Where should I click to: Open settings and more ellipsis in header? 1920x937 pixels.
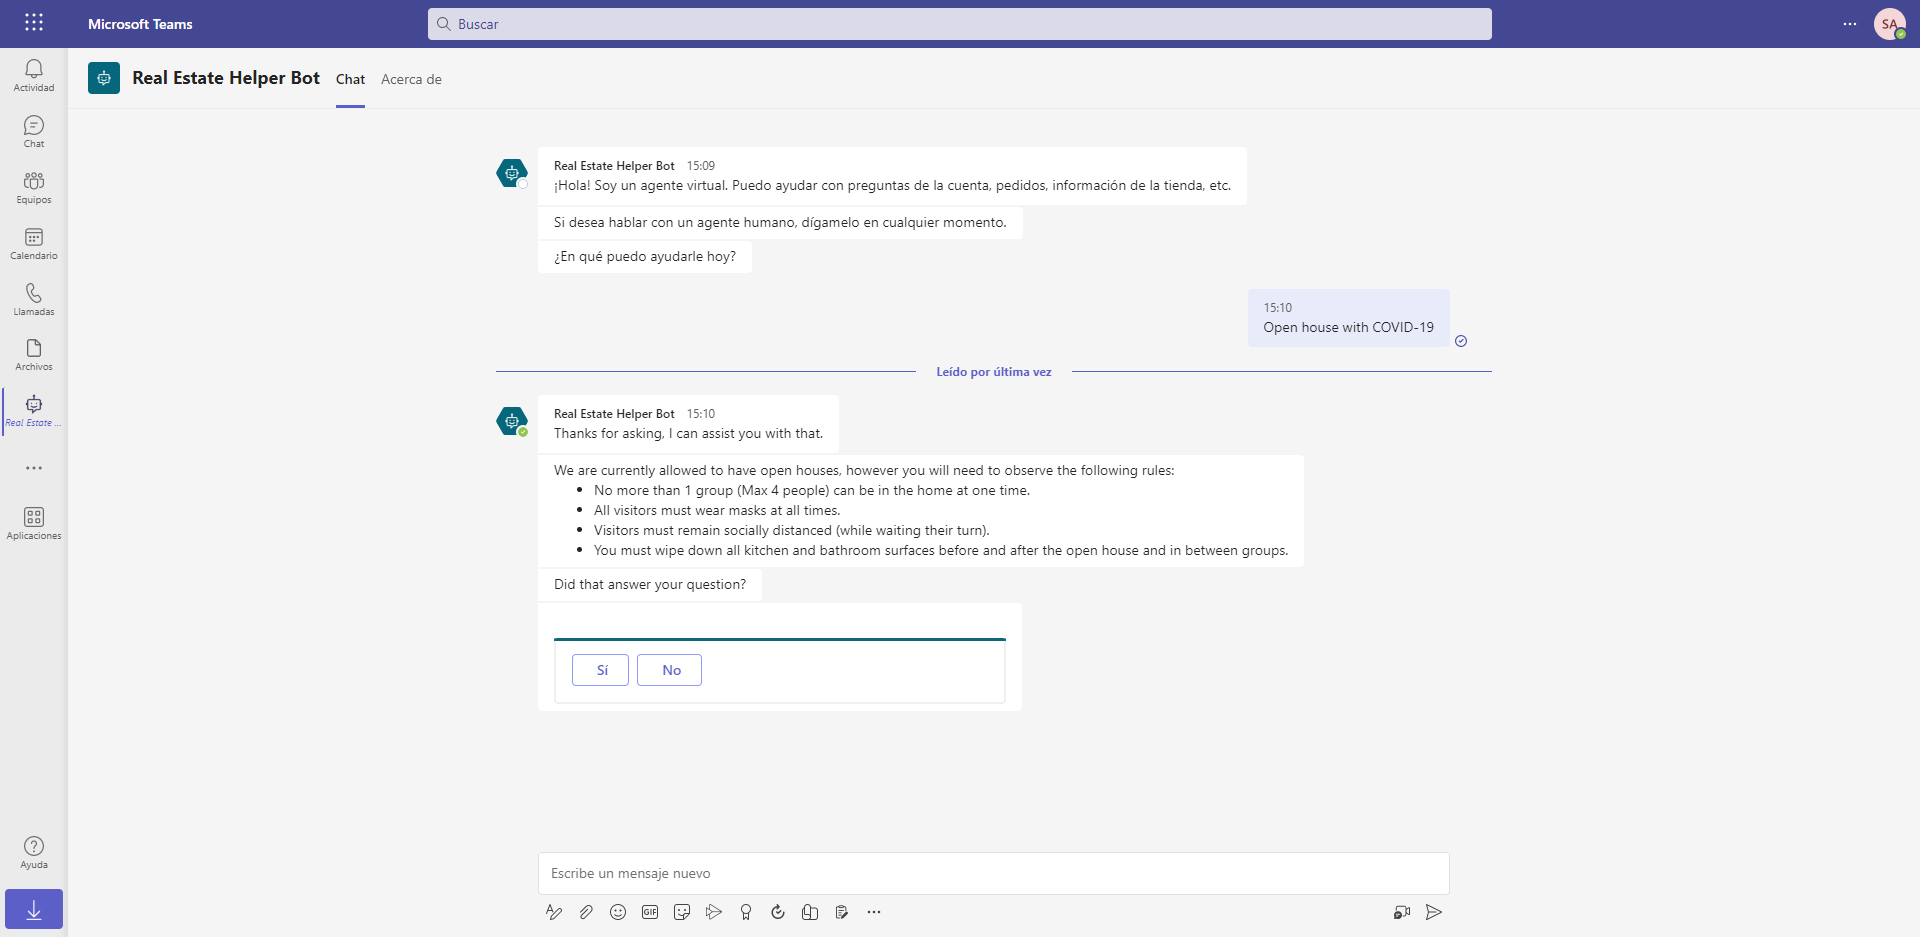(1850, 24)
